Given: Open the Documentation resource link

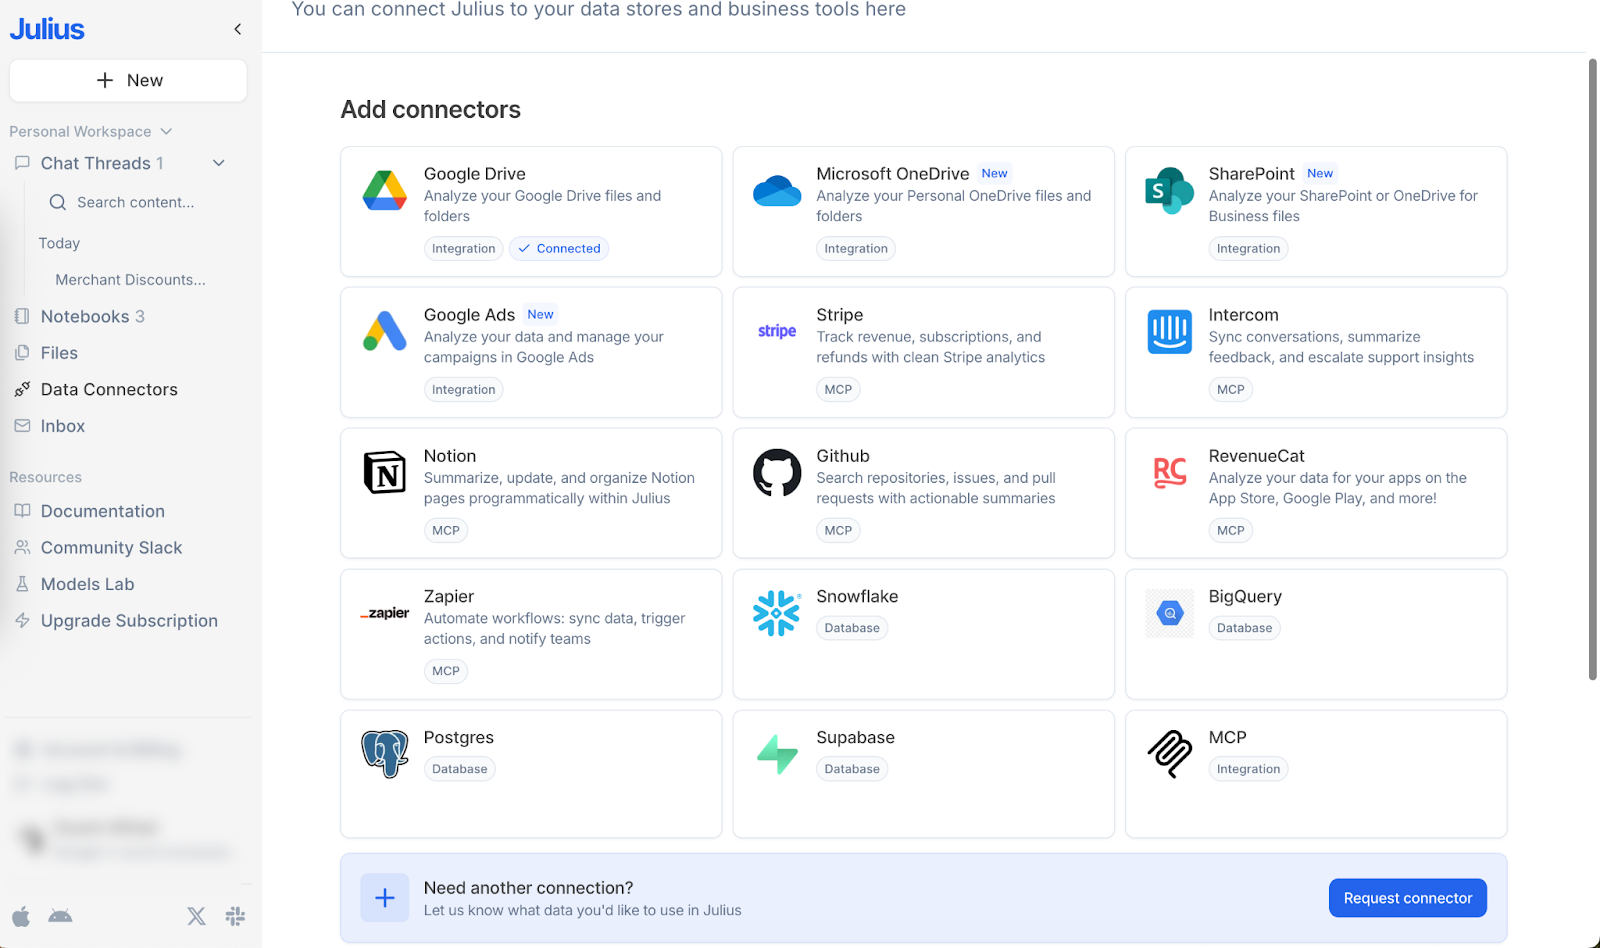Looking at the screenshot, I should pyautogui.click(x=103, y=511).
